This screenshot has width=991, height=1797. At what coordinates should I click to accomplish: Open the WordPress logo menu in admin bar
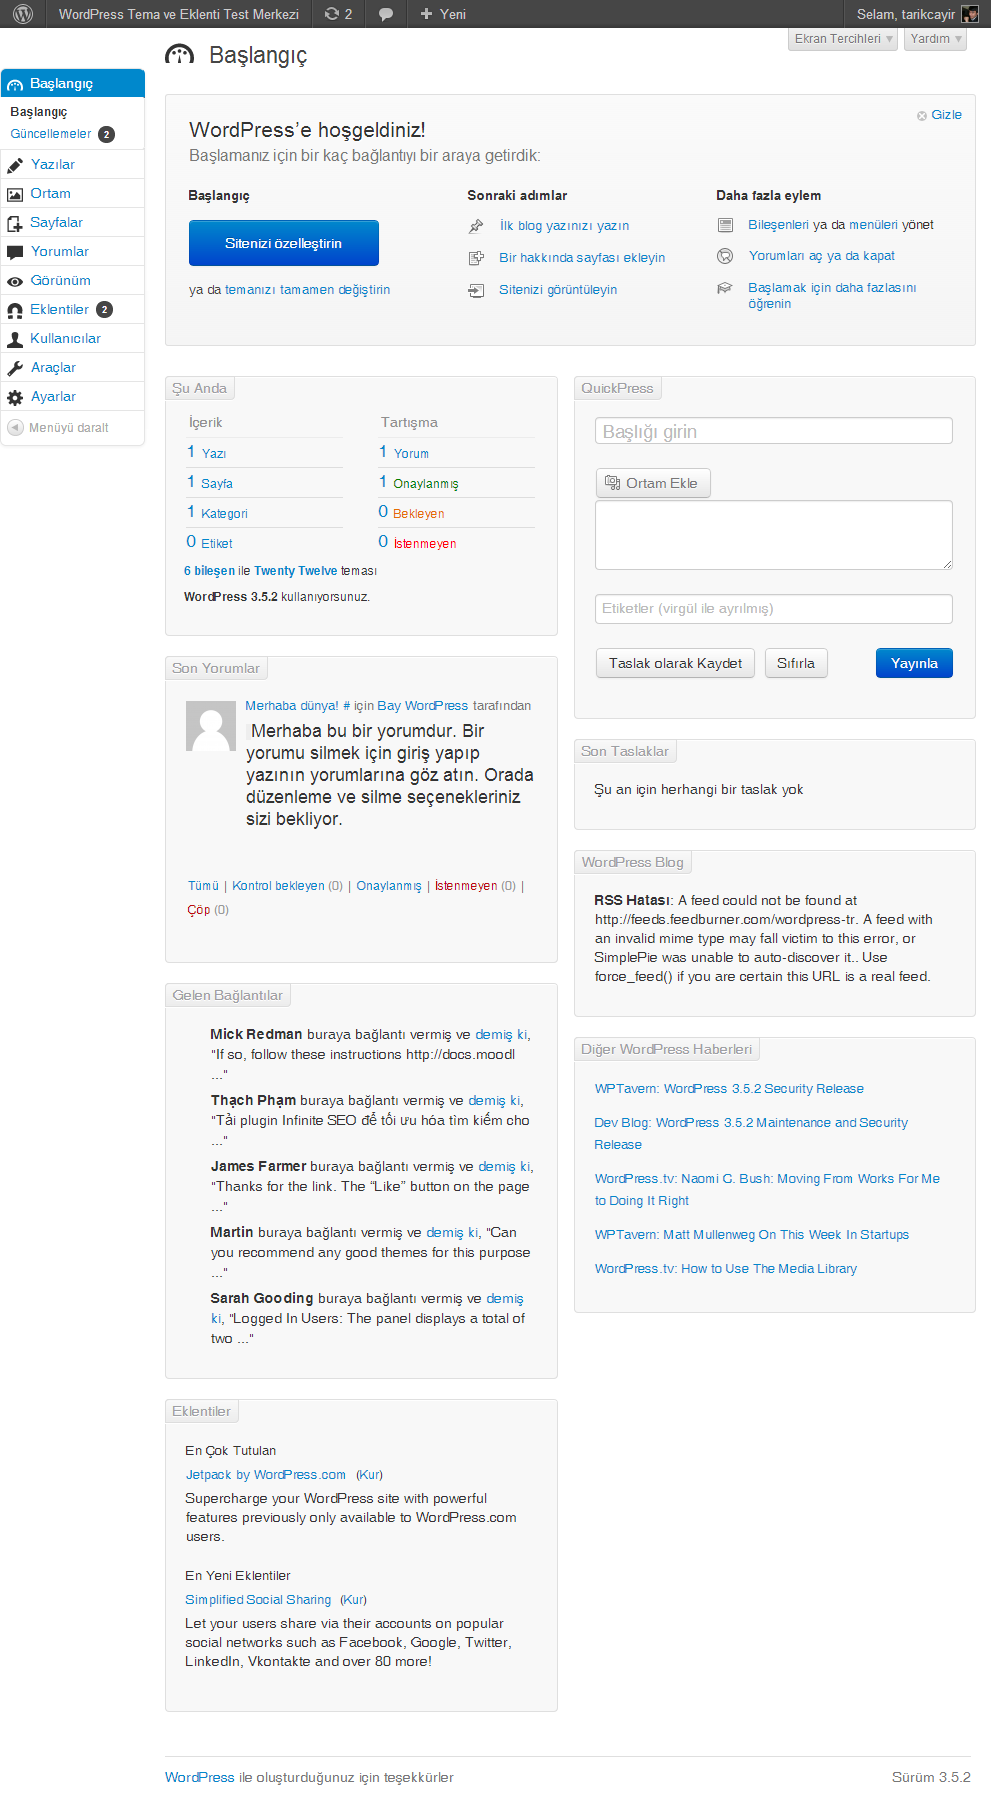(23, 14)
